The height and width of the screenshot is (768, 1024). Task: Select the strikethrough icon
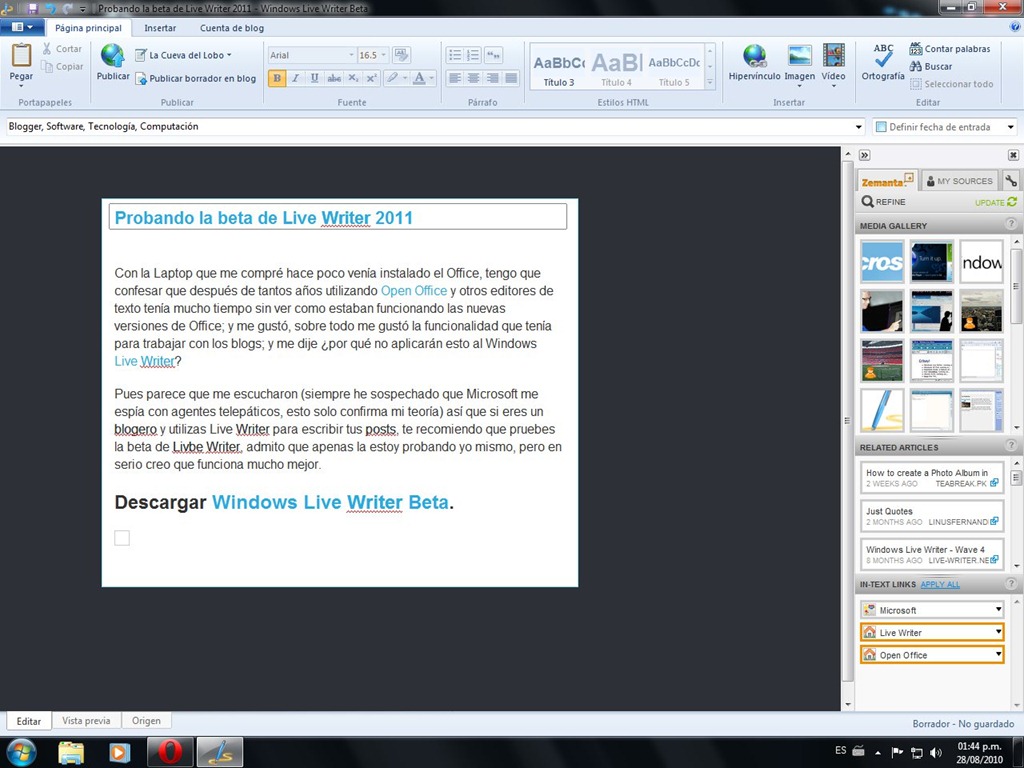click(335, 78)
